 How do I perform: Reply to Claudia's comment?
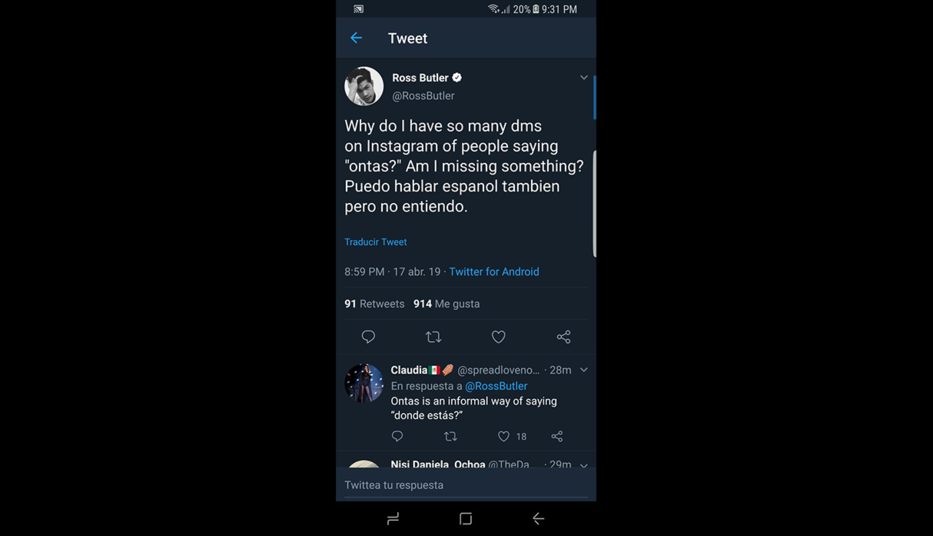397,436
